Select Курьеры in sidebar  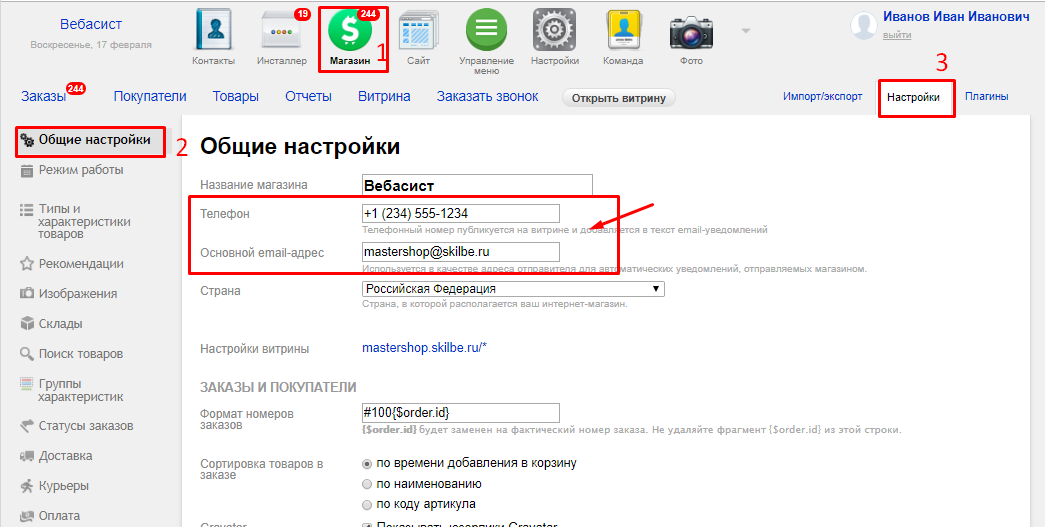[x=64, y=486]
